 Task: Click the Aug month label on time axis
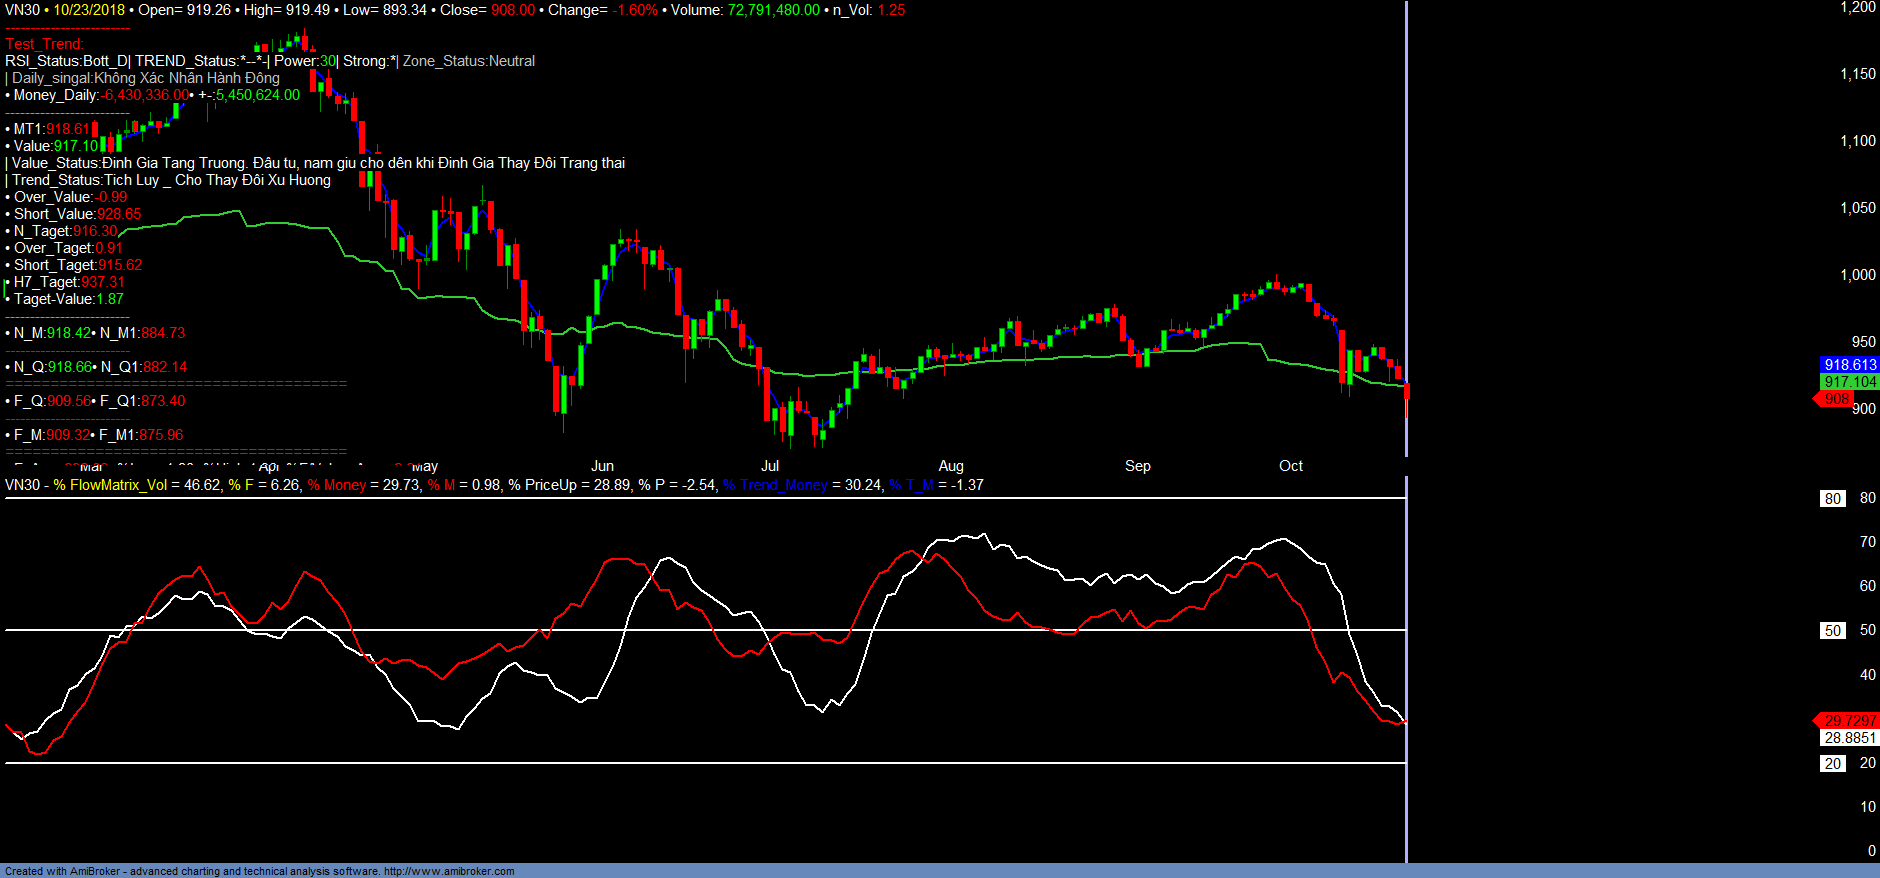[951, 466]
